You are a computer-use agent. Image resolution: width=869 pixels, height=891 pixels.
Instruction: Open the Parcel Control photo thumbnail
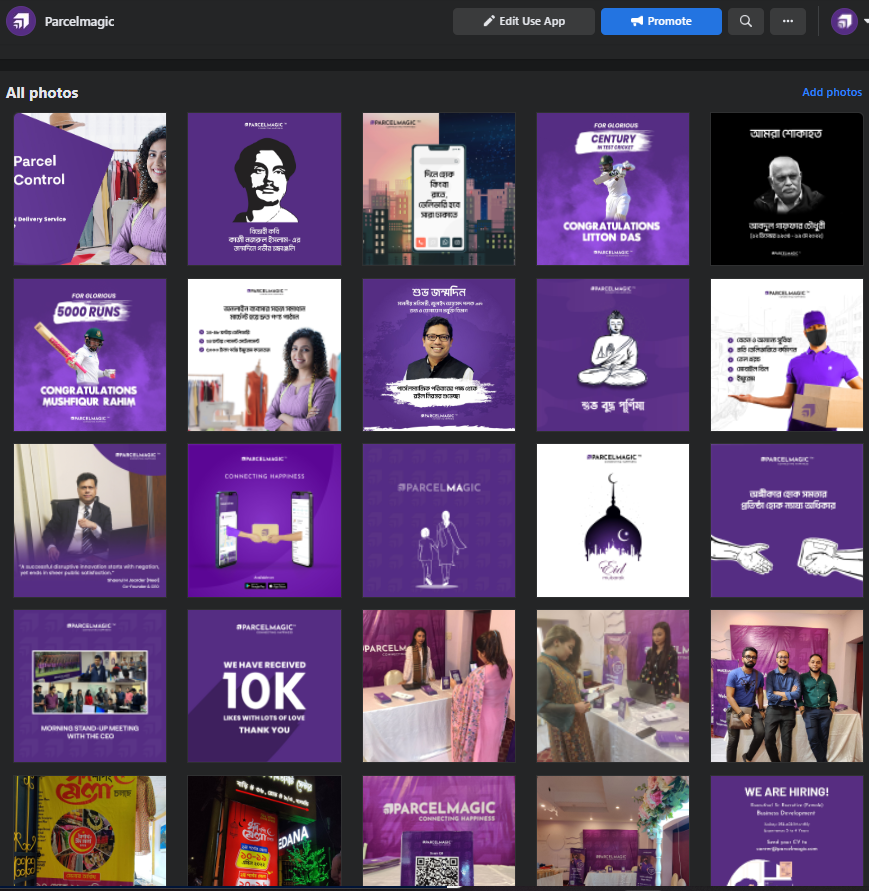[x=90, y=189]
